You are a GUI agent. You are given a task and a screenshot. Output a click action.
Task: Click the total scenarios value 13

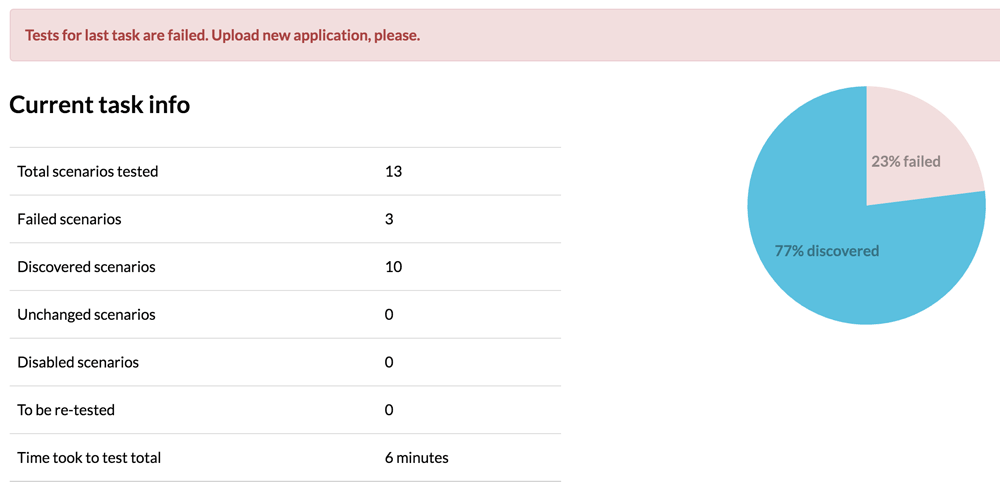tap(393, 171)
